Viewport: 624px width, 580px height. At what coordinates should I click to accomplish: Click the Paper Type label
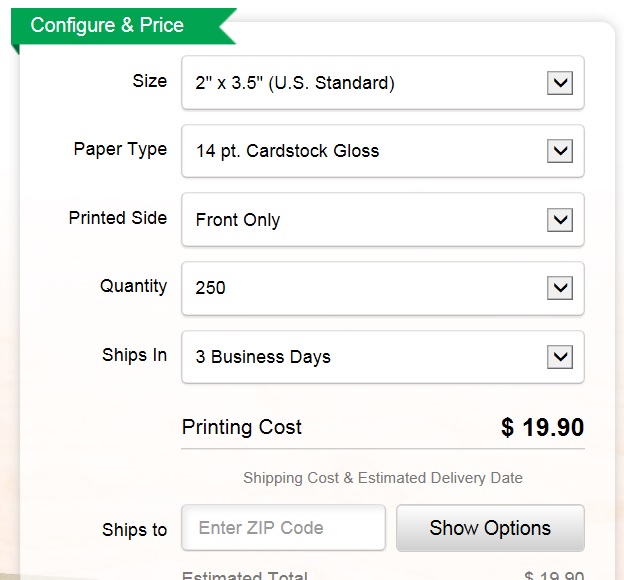120,149
